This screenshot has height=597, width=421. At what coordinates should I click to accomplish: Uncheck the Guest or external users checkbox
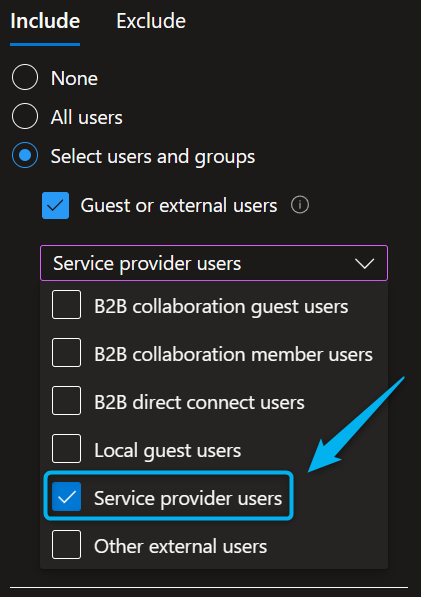click(55, 206)
